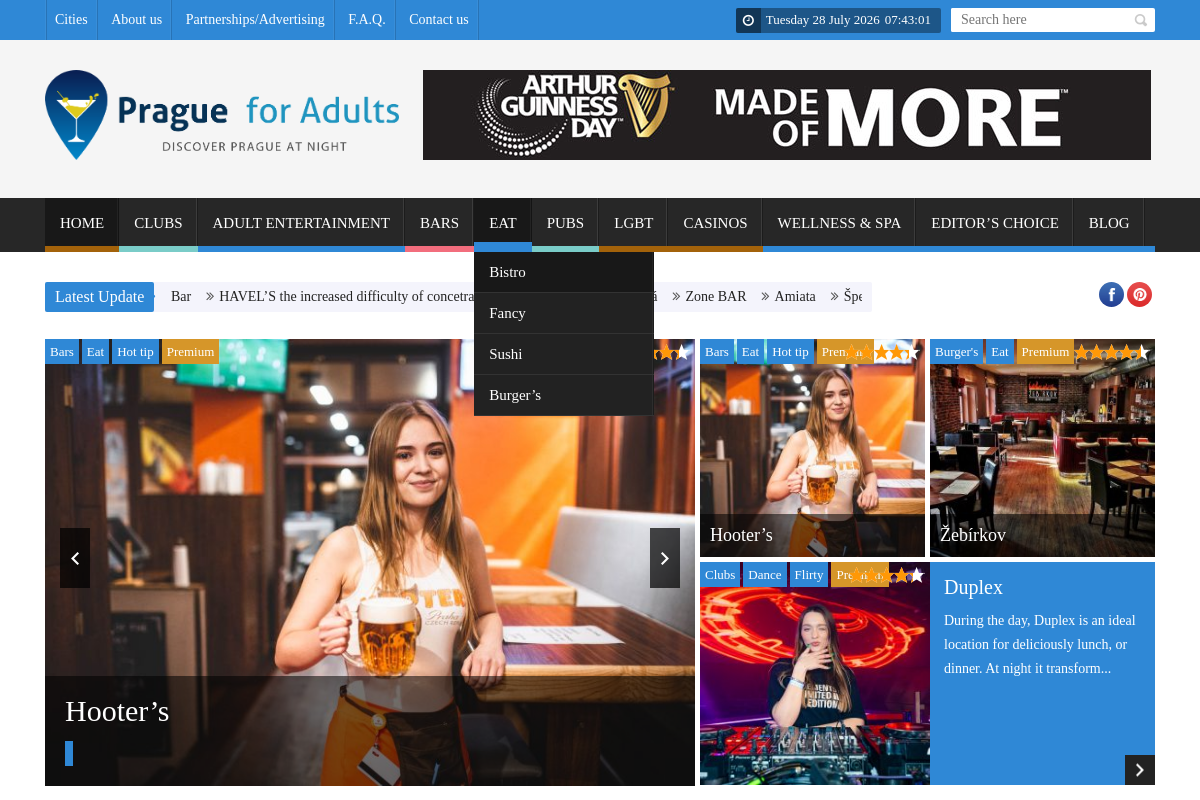Go to next slide in main slider

pos(665,558)
